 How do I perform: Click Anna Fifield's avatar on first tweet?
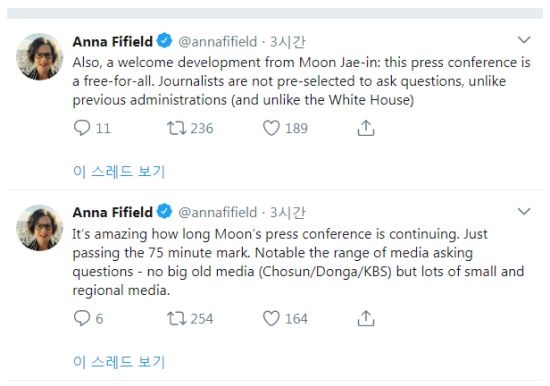coord(40,56)
